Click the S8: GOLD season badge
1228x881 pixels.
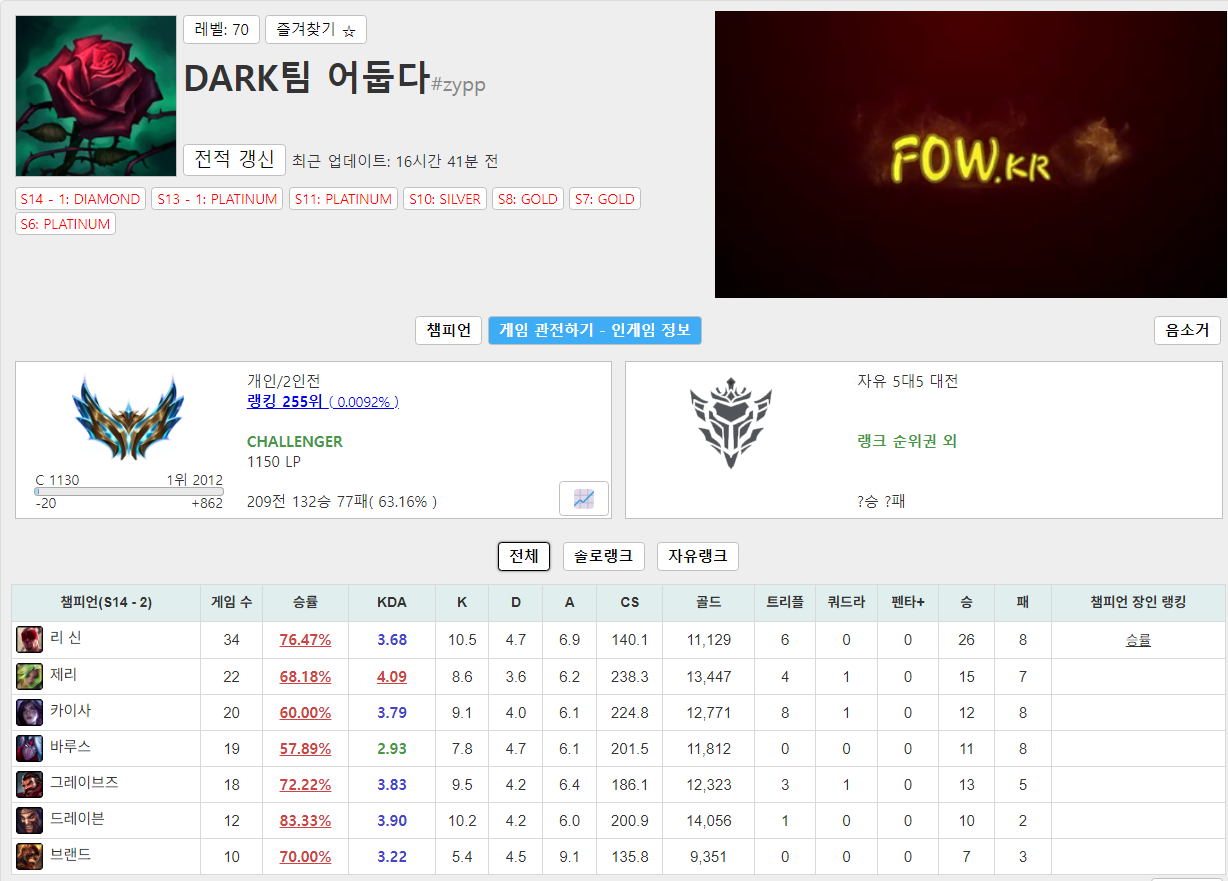click(528, 199)
